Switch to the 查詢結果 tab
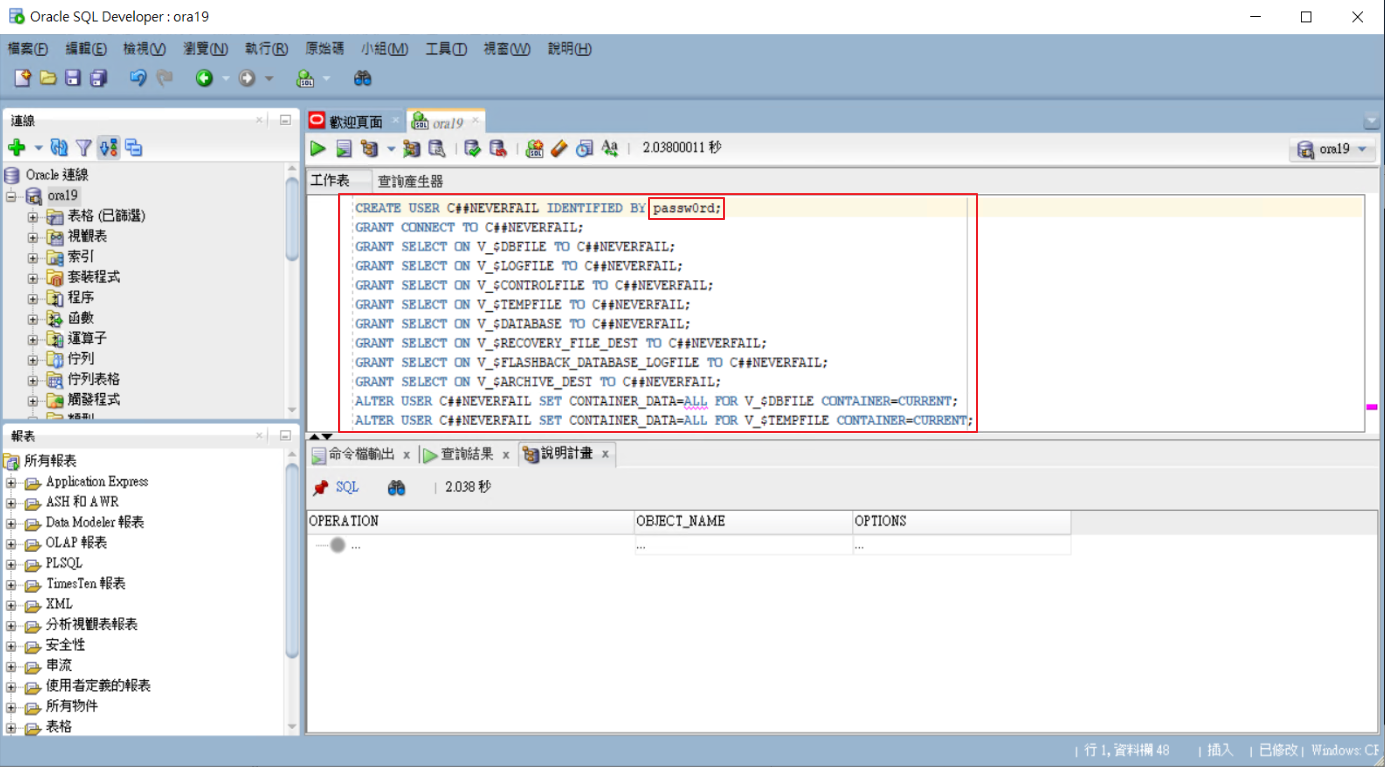Viewport: 1385px width, 767px height. (467, 454)
